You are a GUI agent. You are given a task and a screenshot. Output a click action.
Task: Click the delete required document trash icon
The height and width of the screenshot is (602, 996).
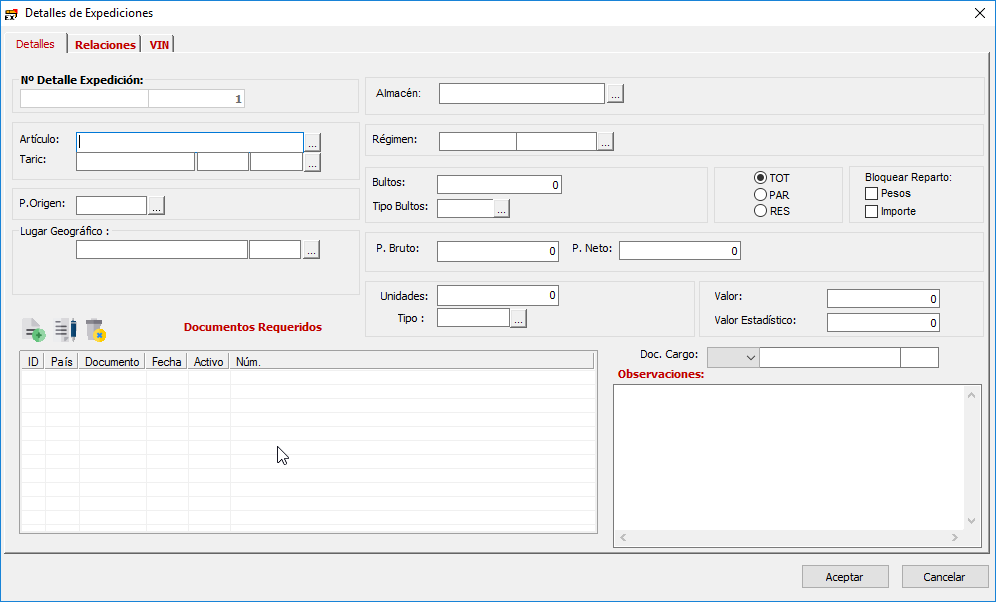click(96, 330)
